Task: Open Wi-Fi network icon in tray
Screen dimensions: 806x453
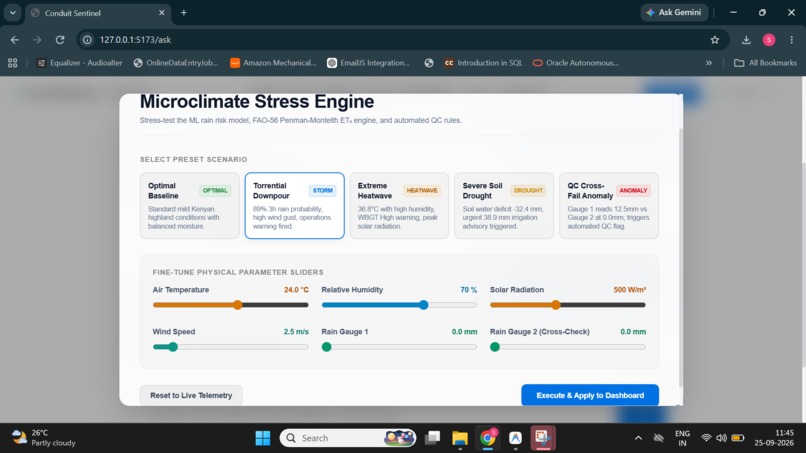Action: pyautogui.click(x=706, y=438)
